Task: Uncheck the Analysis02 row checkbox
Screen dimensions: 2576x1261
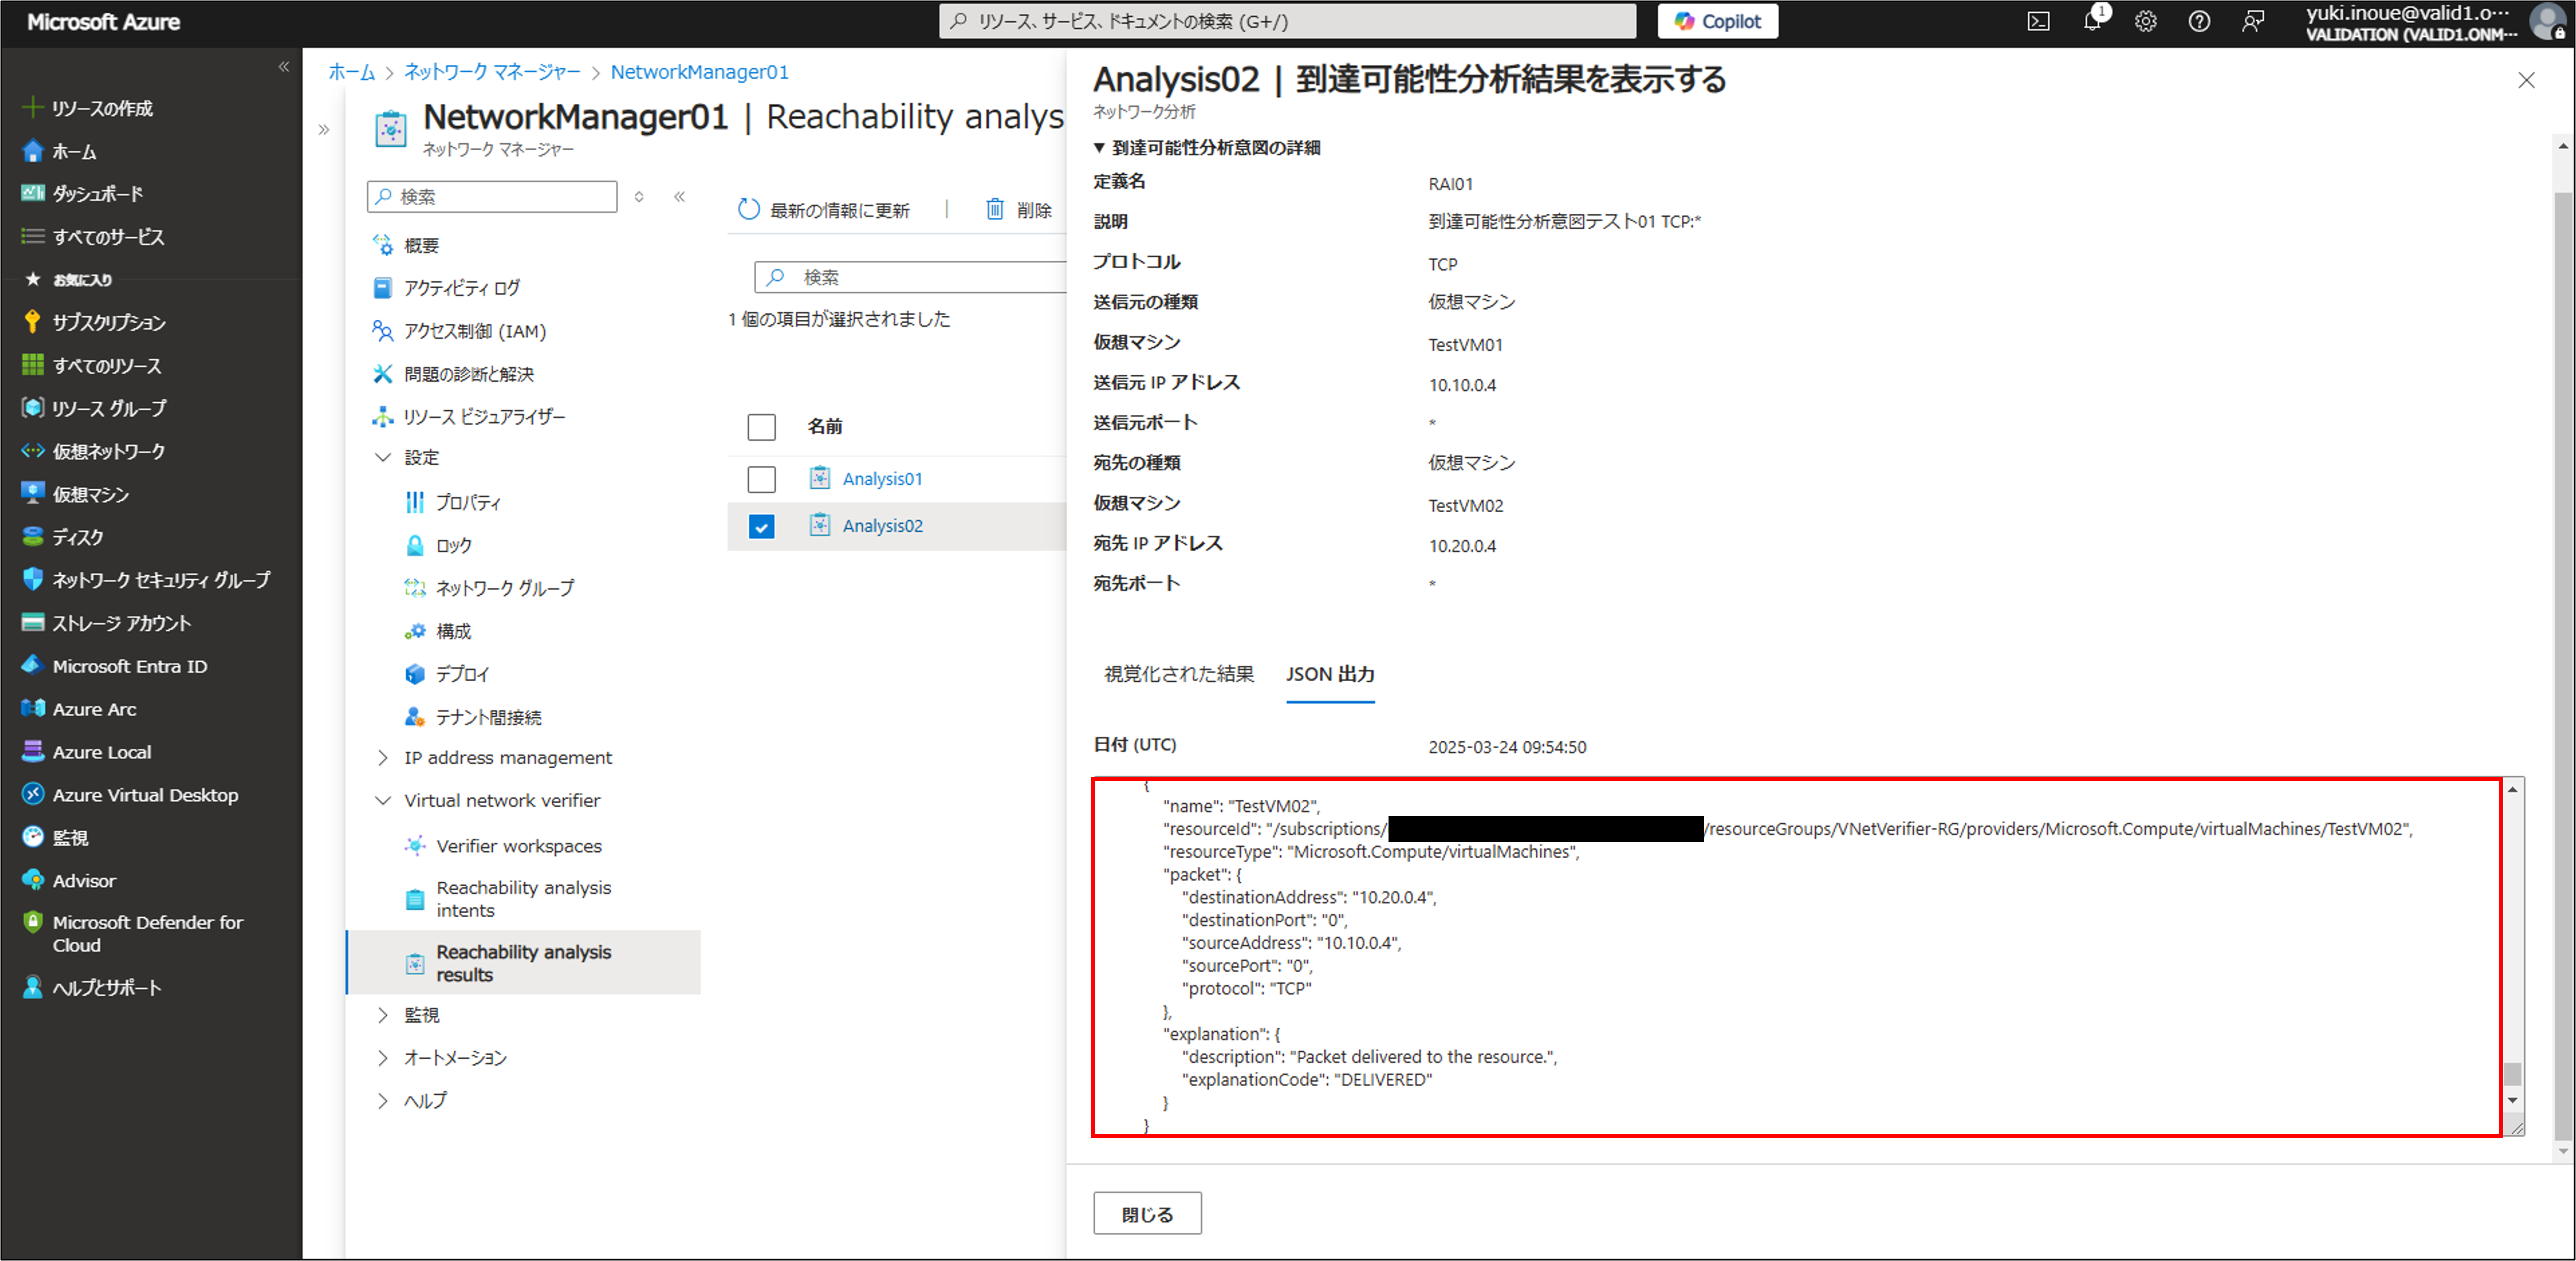Action: pos(761,526)
